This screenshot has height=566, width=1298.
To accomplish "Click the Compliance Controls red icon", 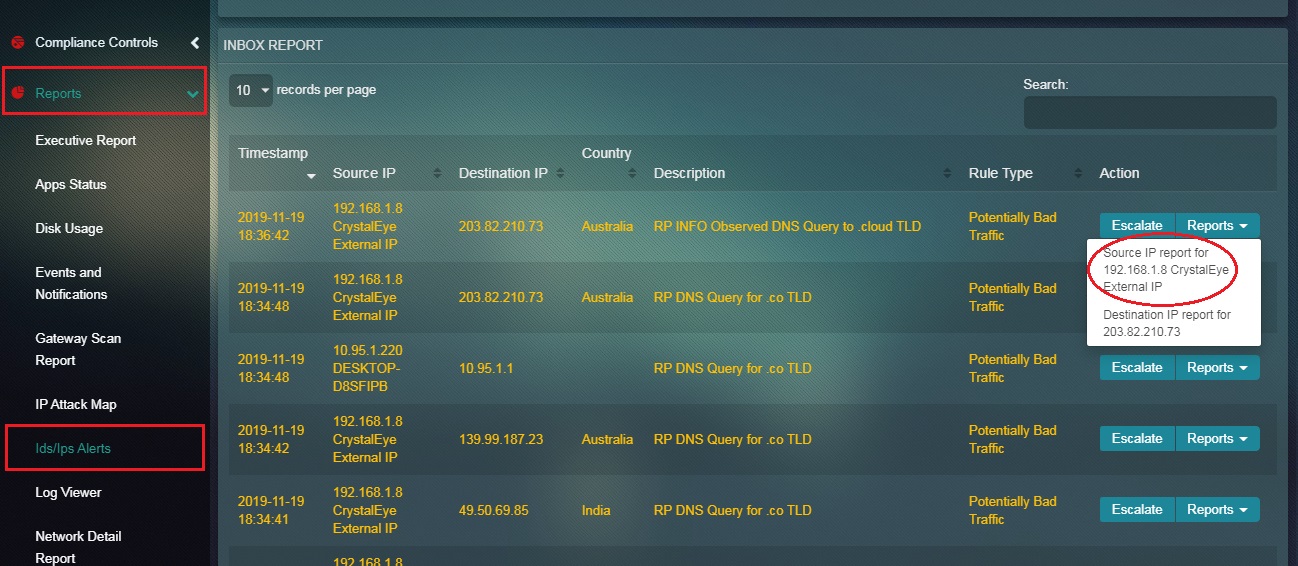I will click(x=17, y=43).
